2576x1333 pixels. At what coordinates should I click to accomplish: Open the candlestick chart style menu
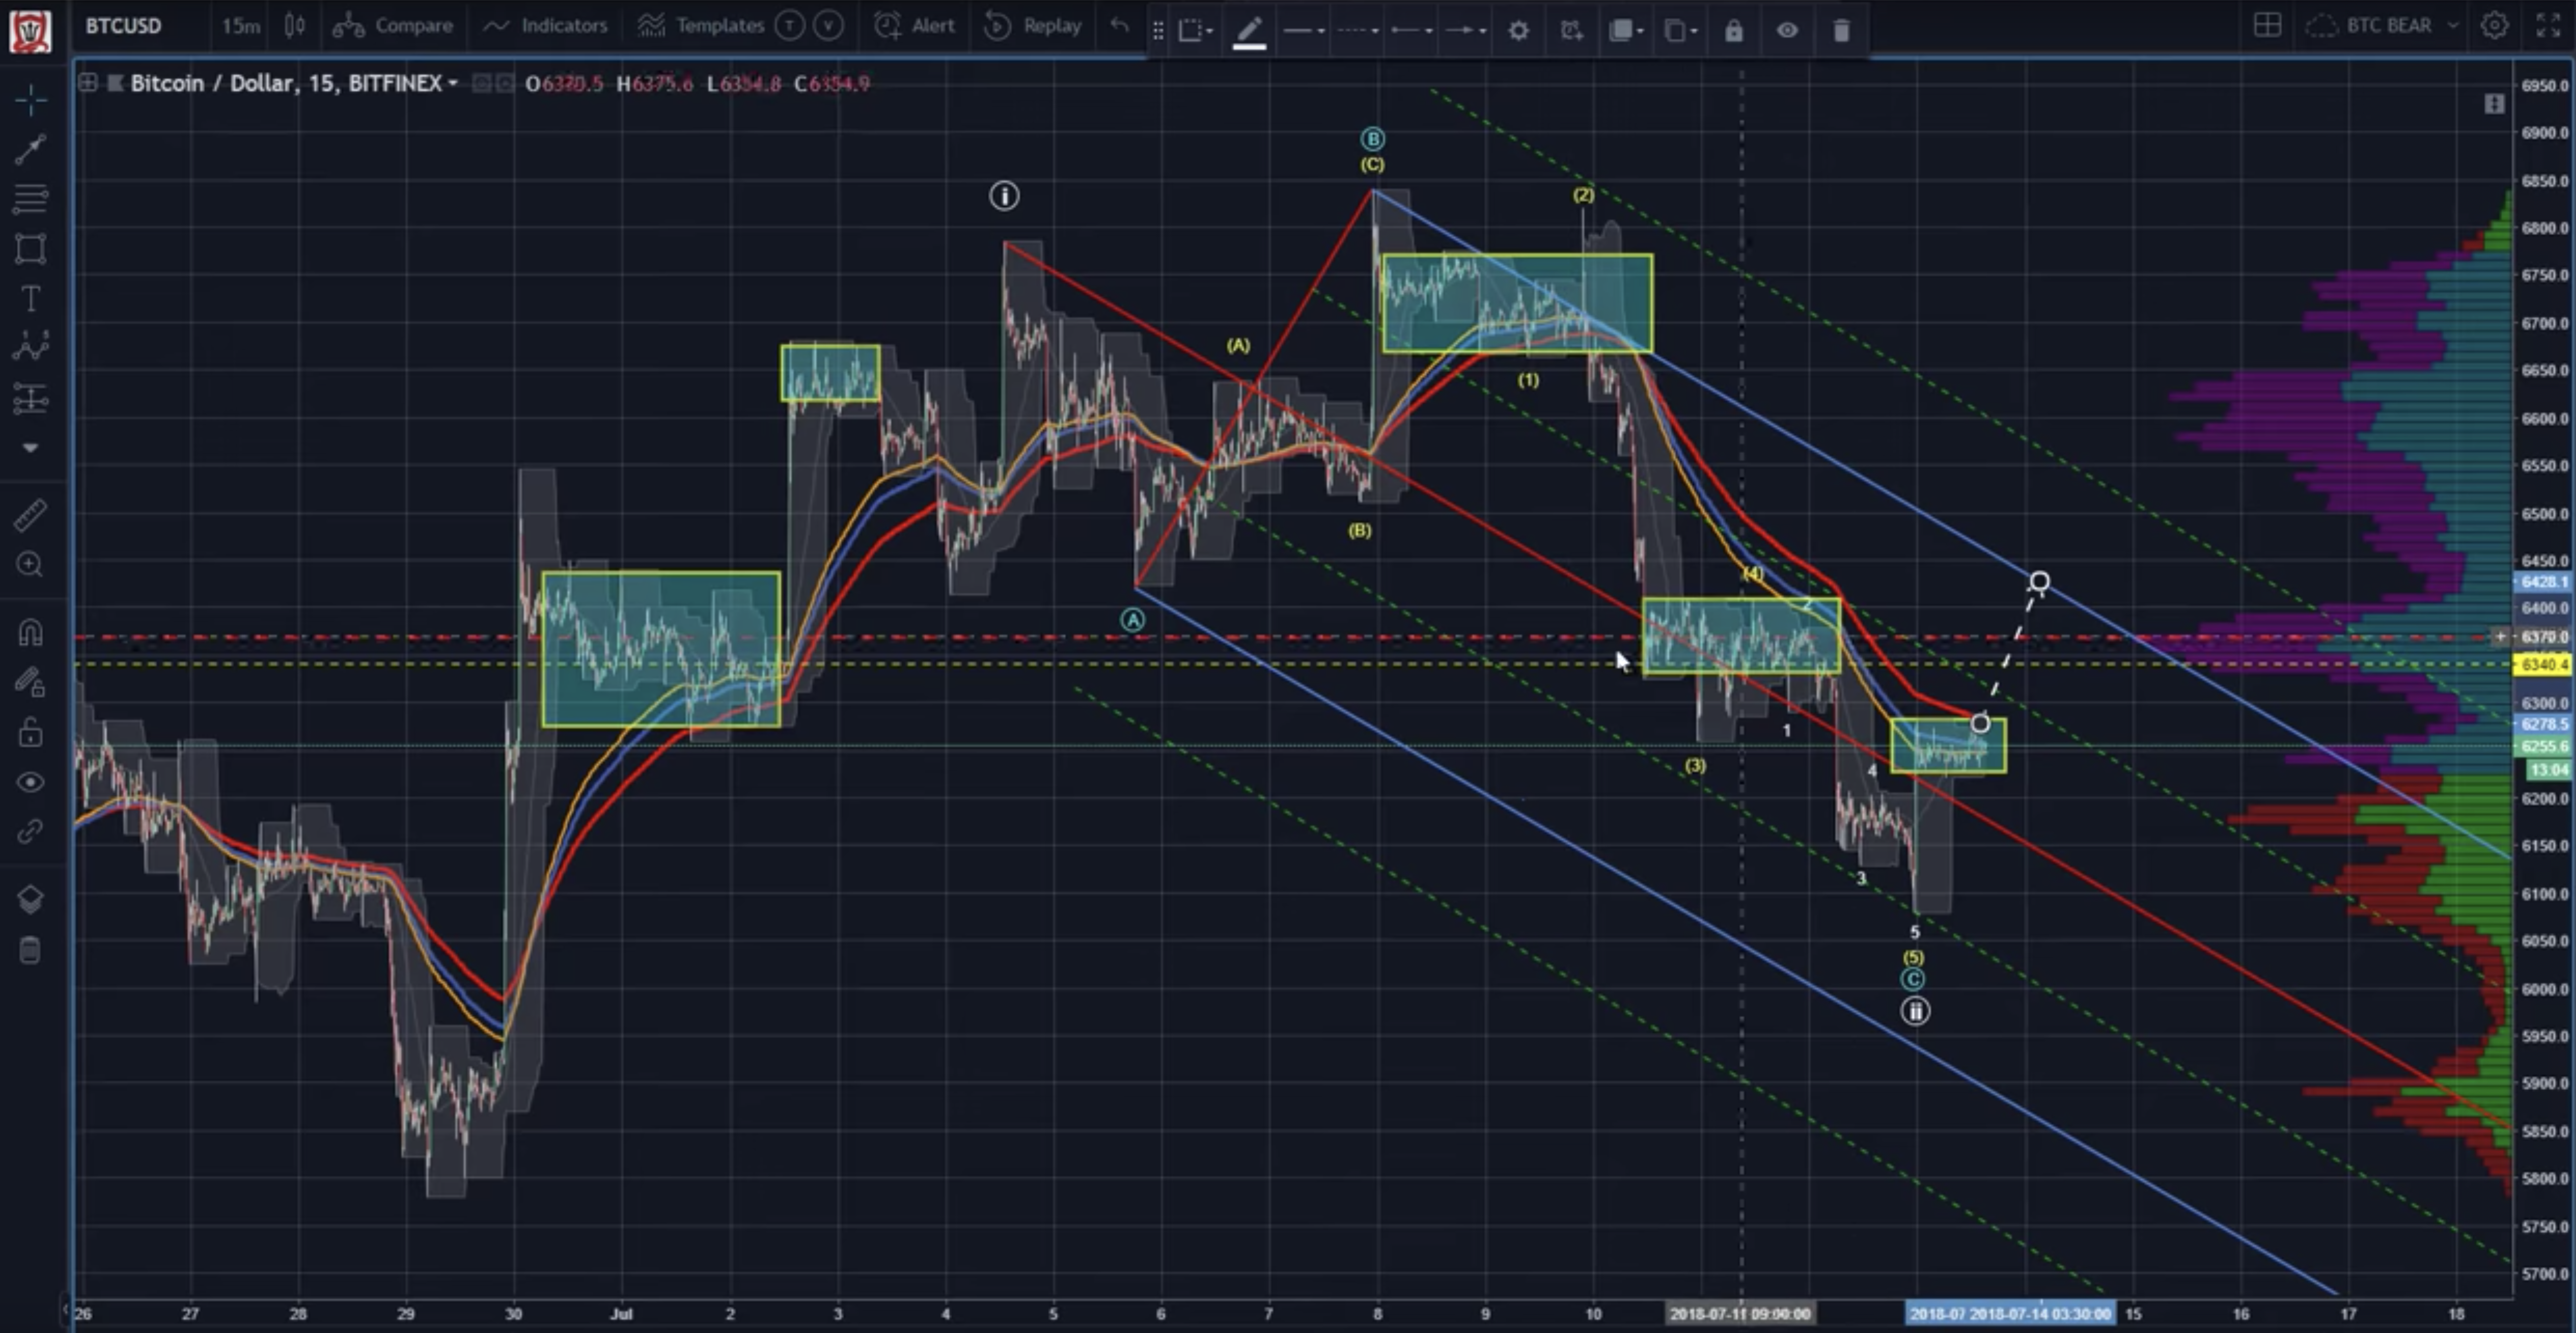[294, 26]
